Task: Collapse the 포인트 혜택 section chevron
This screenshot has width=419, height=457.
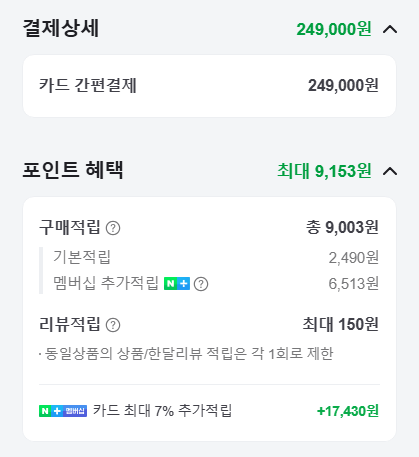Action: (x=390, y=171)
